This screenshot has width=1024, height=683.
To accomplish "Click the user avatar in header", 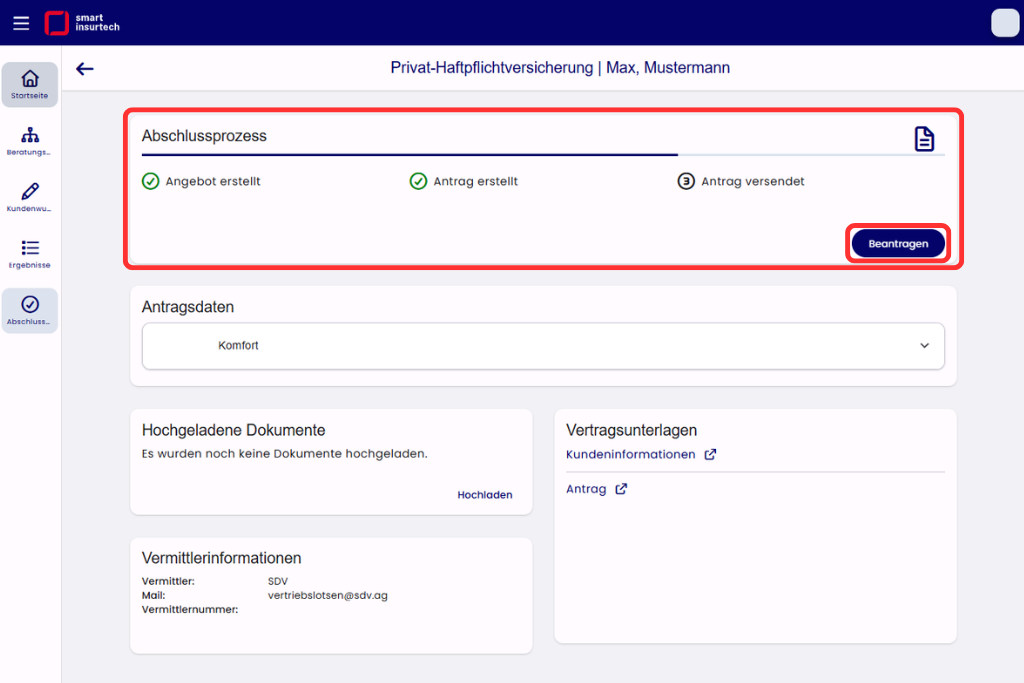I will point(1004,23).
